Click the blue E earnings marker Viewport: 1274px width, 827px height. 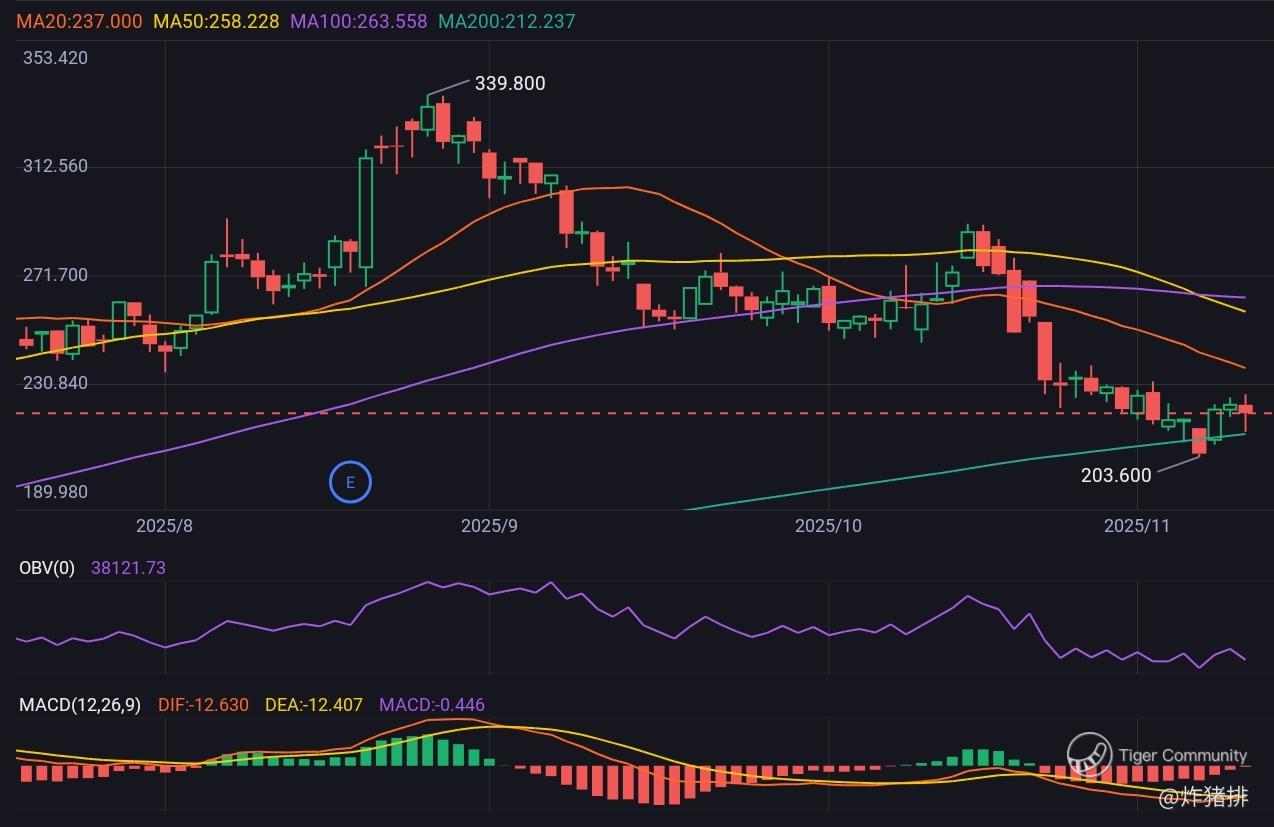[x=350, y=483]
